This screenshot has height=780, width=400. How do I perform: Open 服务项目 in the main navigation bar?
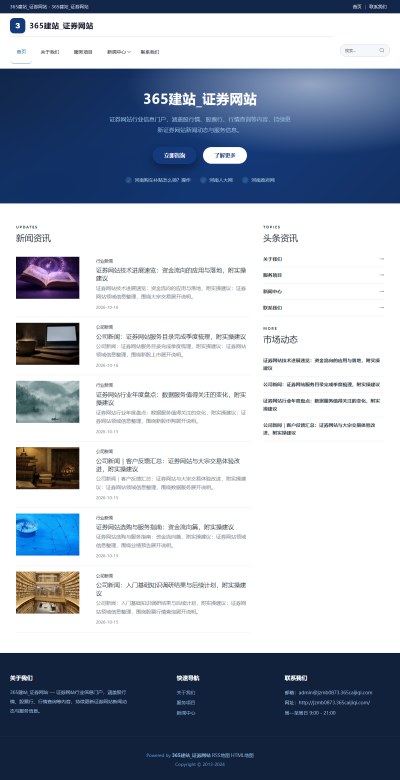tap(83, 52)
